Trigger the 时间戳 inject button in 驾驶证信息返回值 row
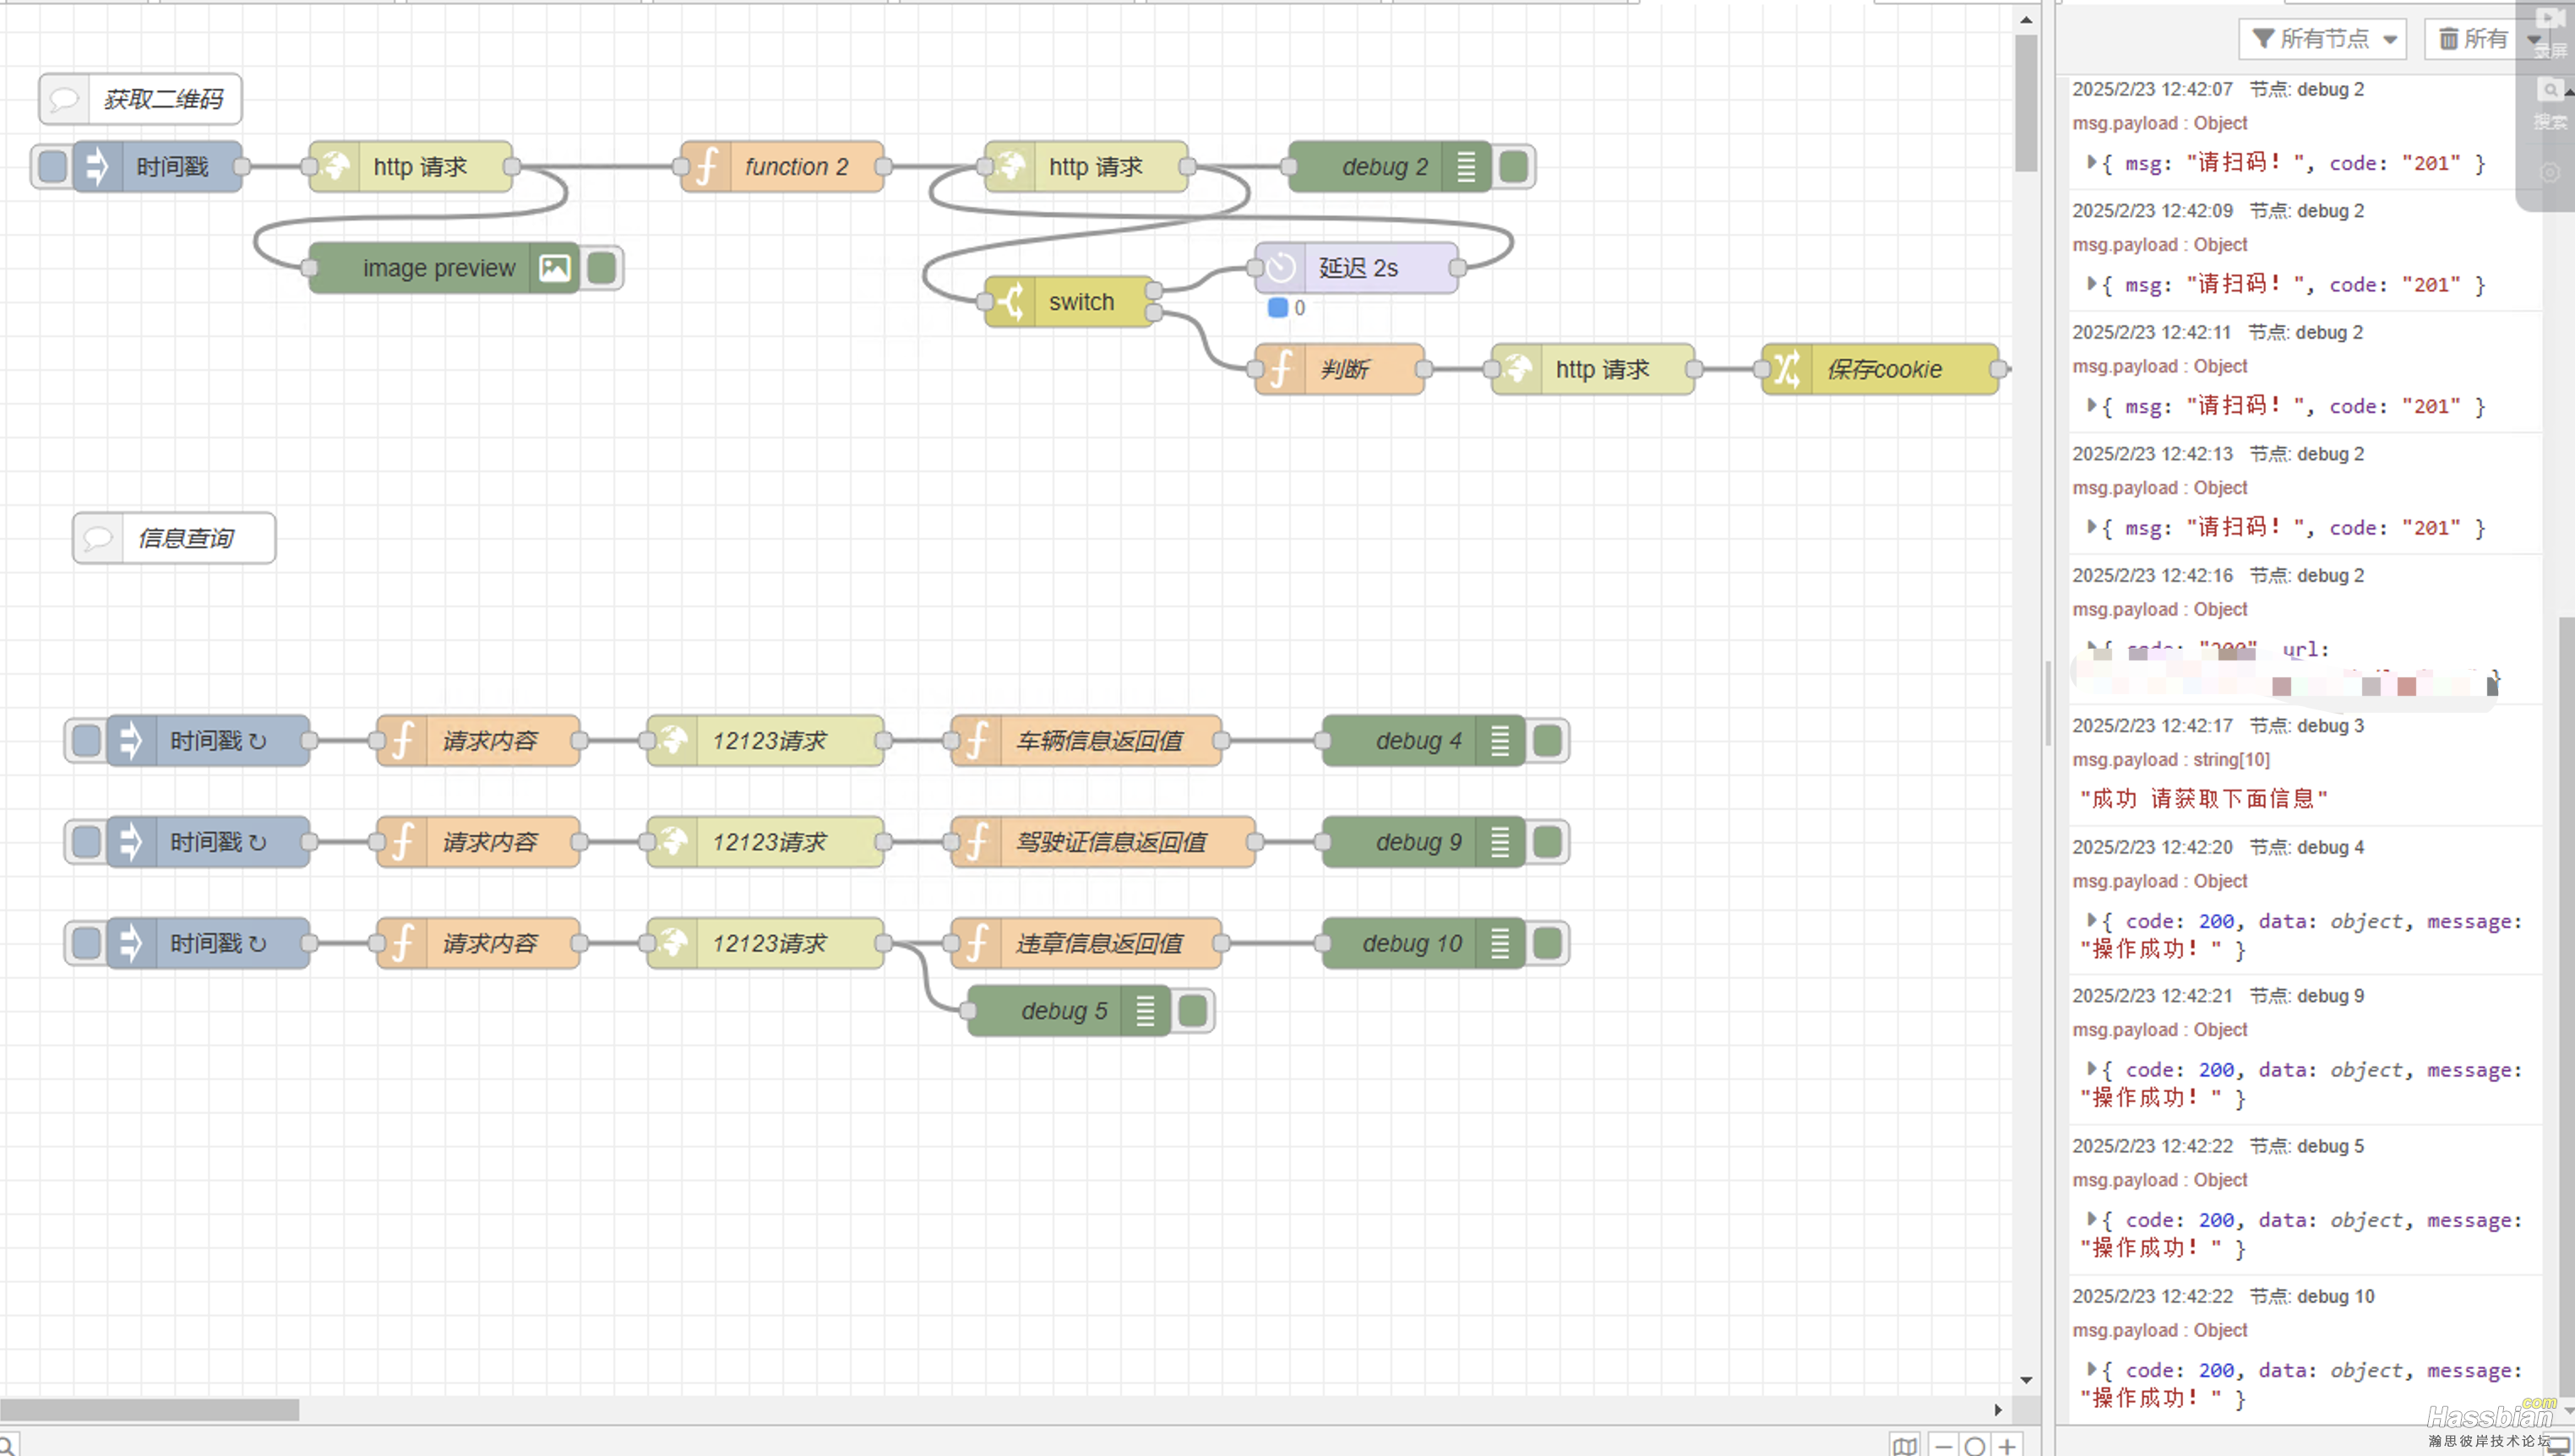This screenshot has width=2575, height=1456. (x=86, y=842)
